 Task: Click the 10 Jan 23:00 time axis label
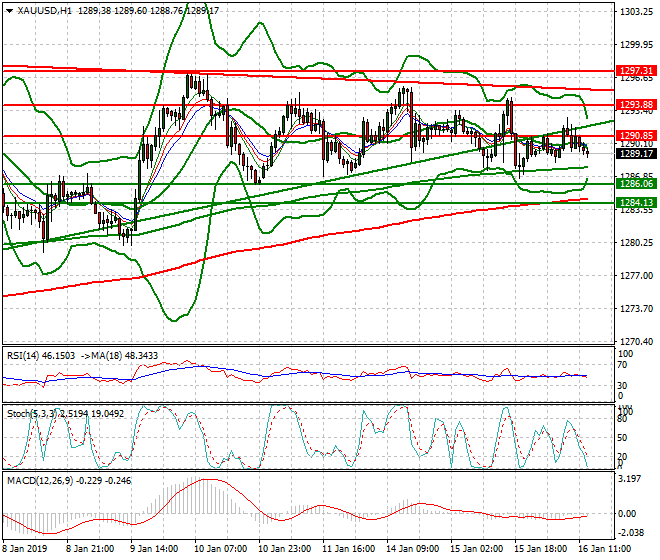(284, 549)
